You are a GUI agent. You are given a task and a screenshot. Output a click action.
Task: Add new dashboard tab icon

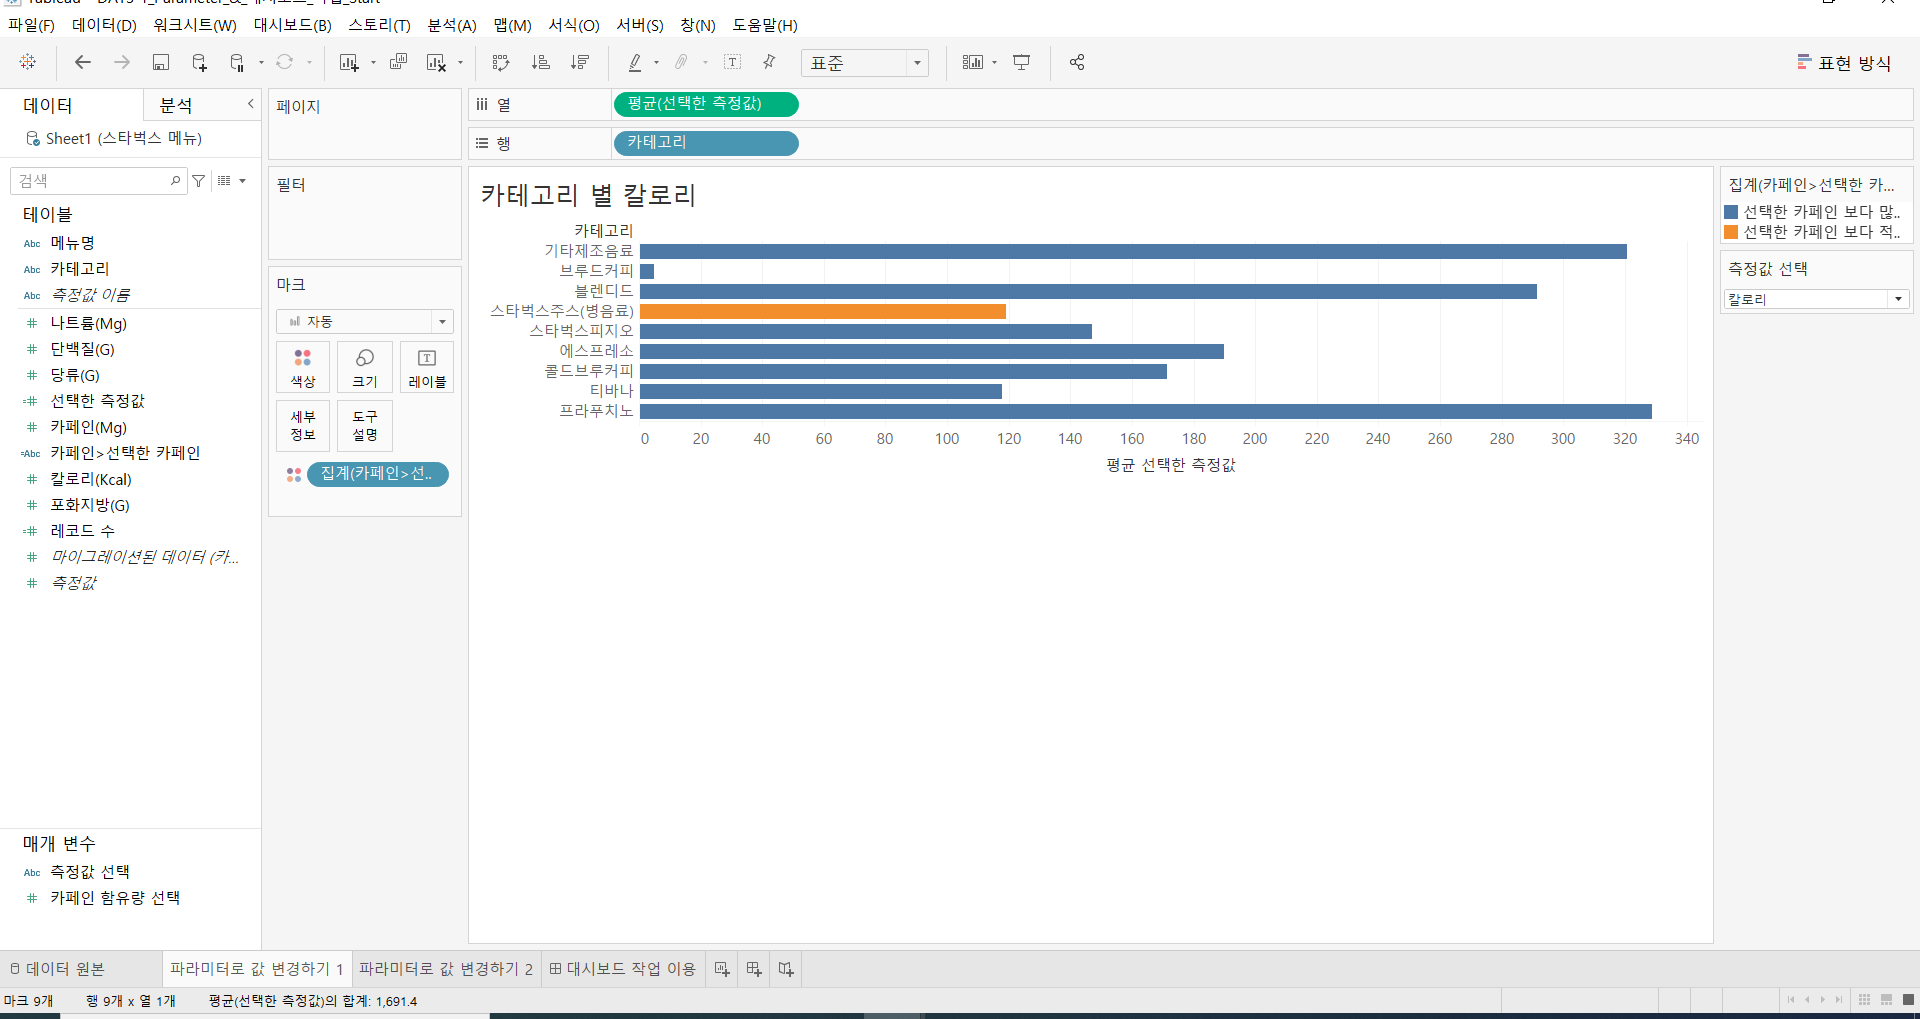(754, 969)
